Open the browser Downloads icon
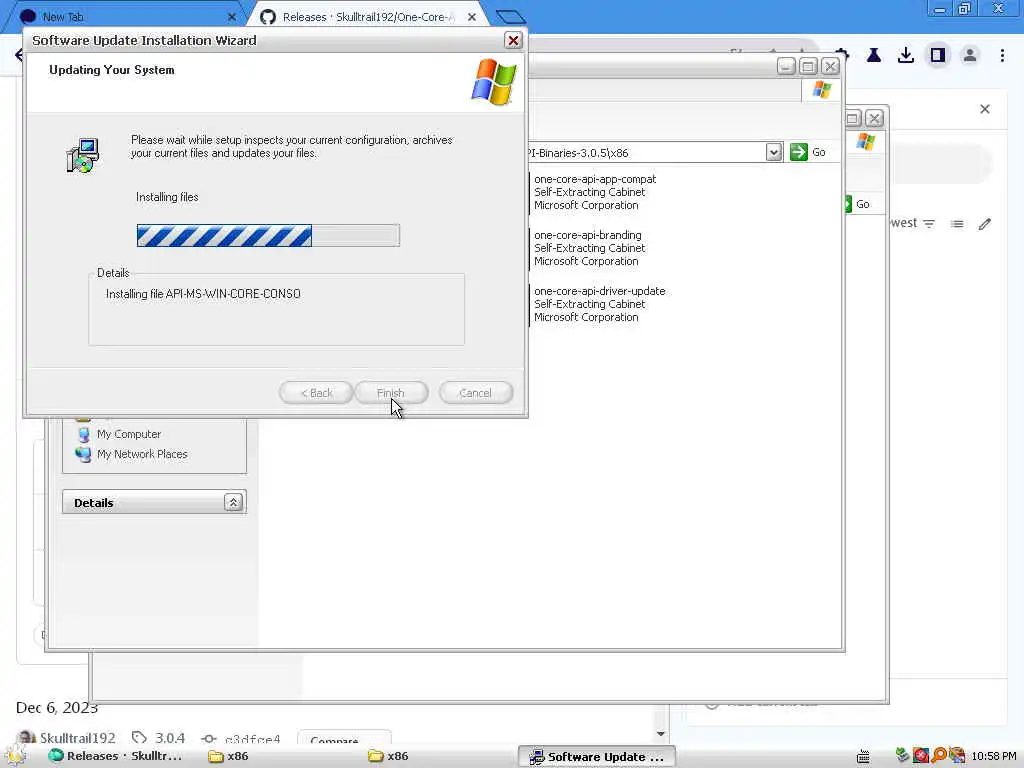 point(905,56)
